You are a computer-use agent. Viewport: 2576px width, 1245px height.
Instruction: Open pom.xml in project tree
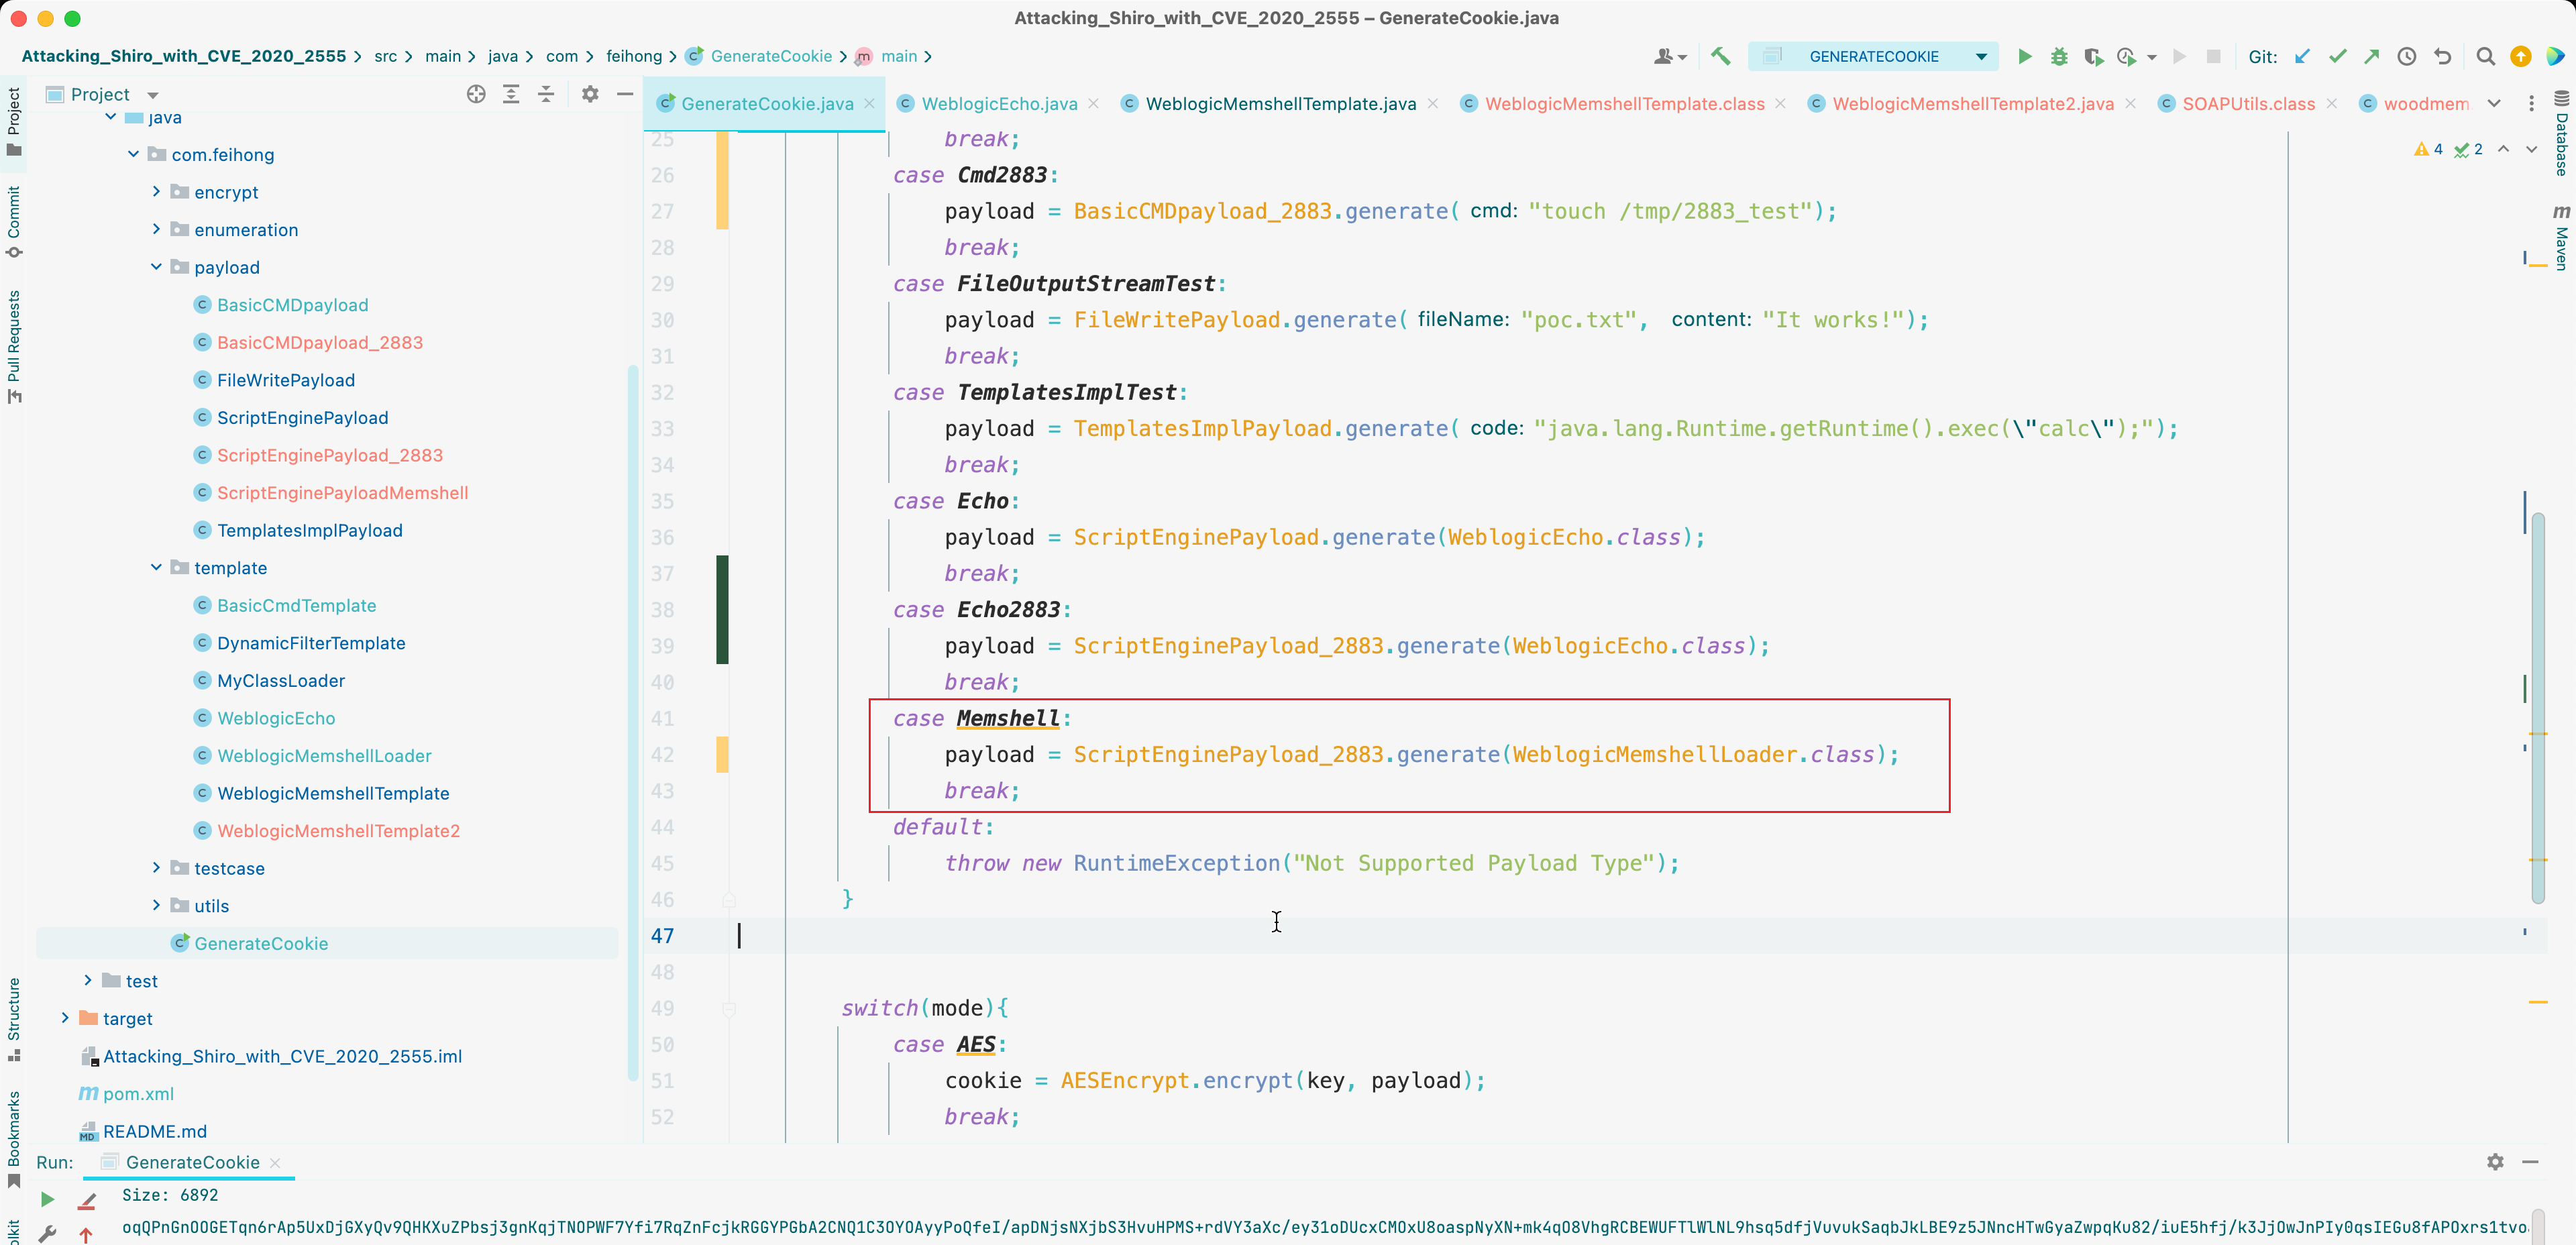pyautogui.click(x=138, y=1094)
